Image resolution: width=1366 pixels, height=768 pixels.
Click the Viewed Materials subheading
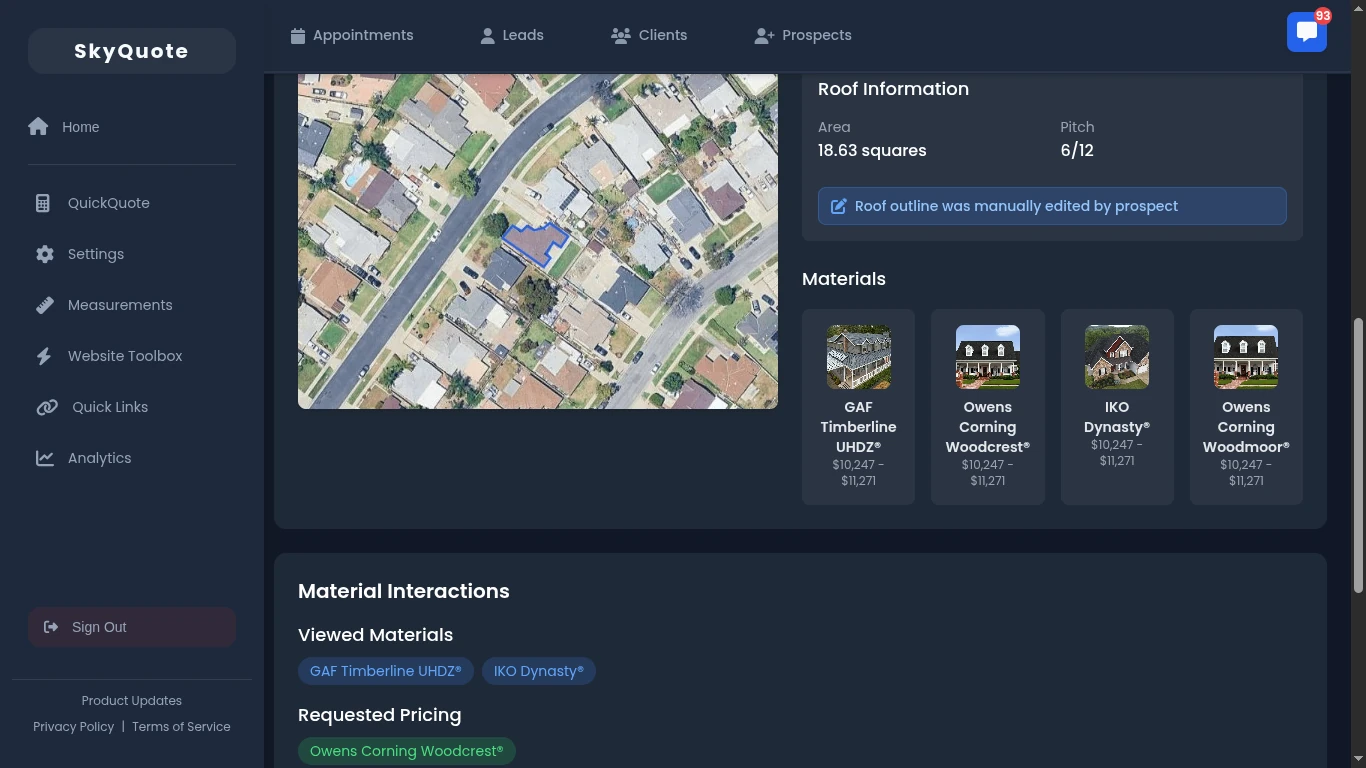[375, 635]
